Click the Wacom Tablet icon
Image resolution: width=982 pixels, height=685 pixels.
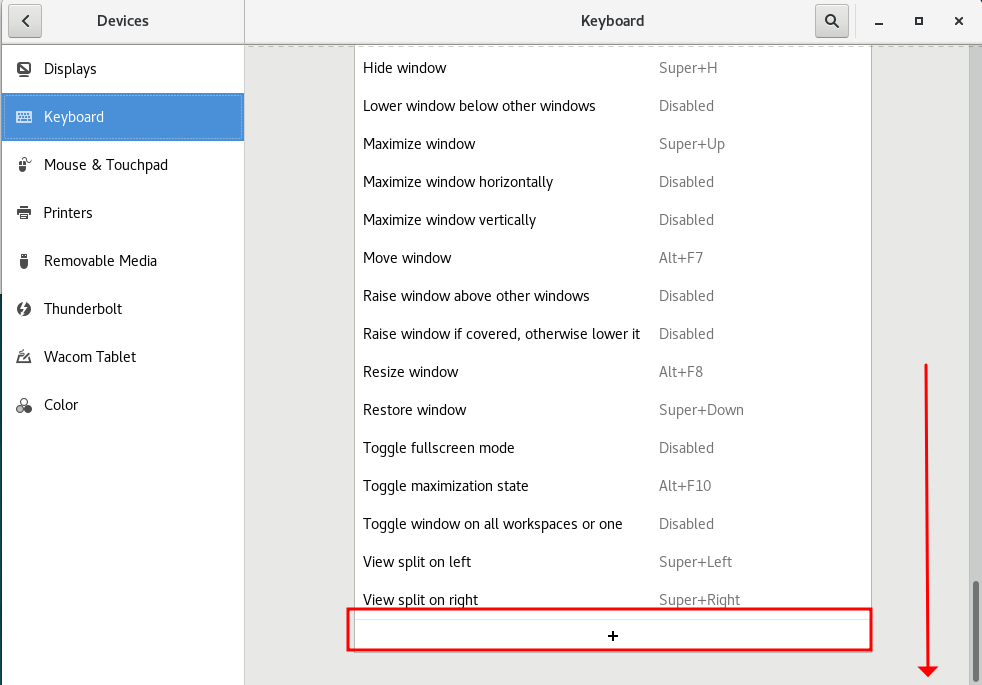coord(24,357)
